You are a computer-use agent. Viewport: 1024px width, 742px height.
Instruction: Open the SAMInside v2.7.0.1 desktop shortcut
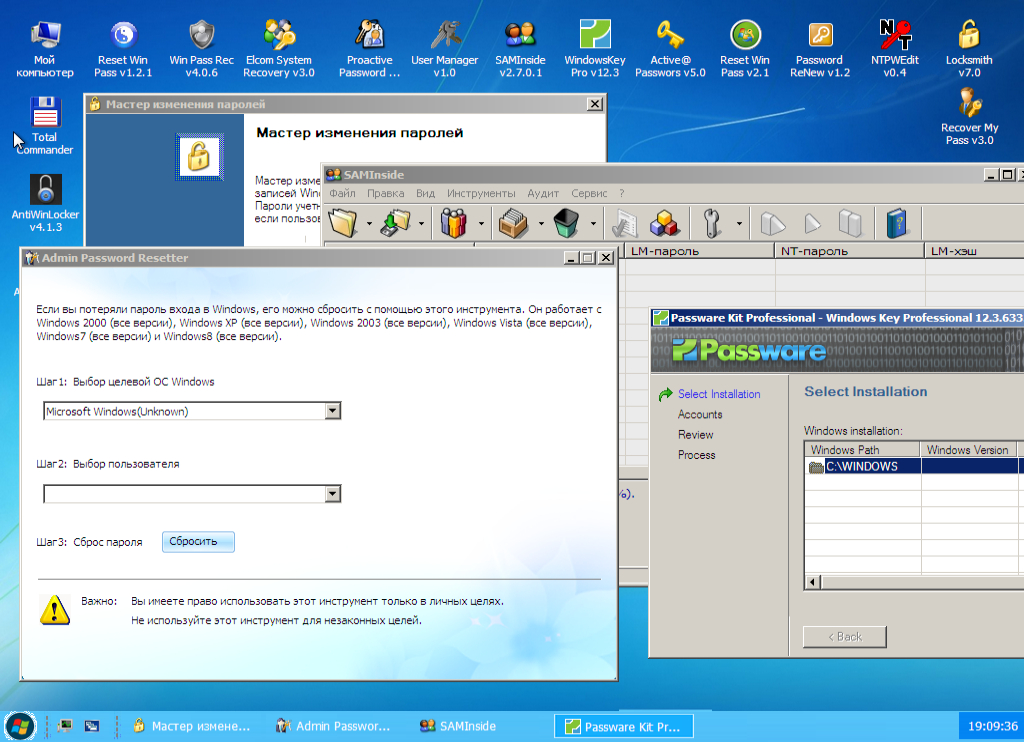click(520, 49)
